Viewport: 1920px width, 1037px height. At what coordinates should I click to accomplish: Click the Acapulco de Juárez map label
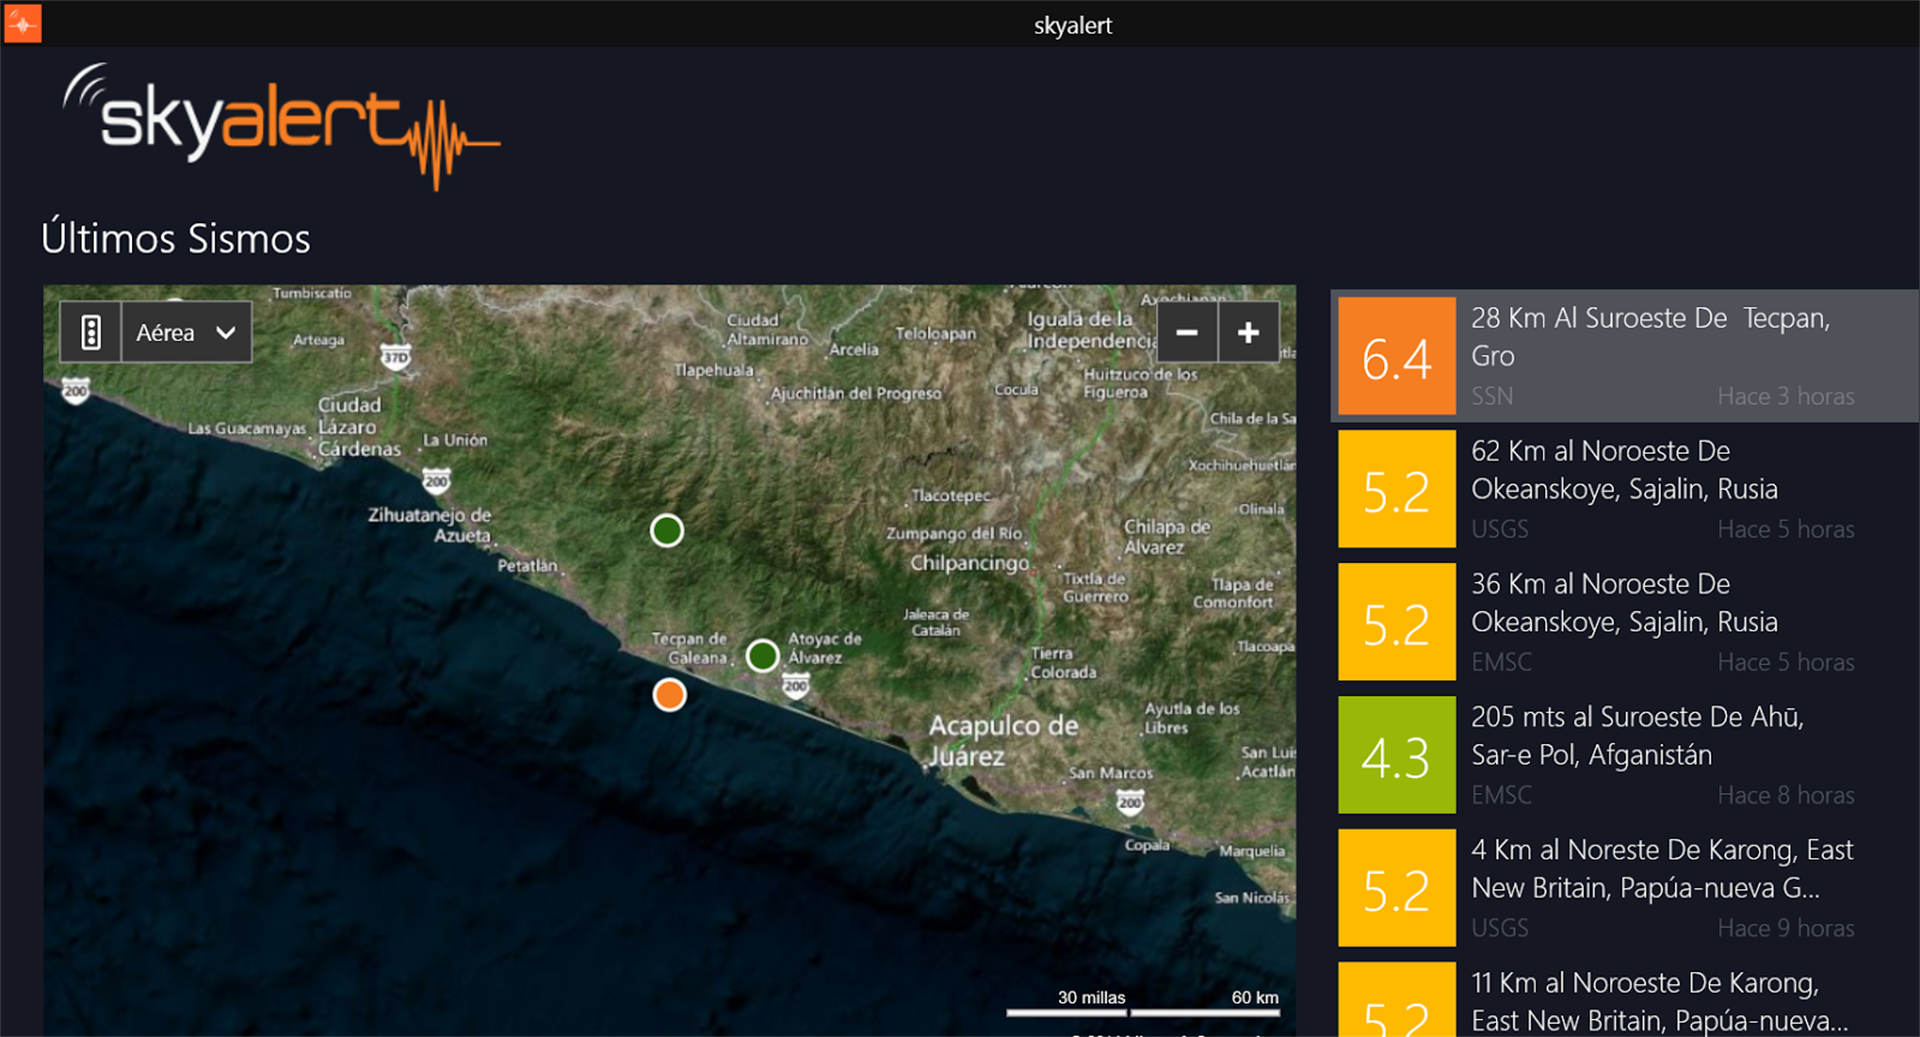[1002, 740]
